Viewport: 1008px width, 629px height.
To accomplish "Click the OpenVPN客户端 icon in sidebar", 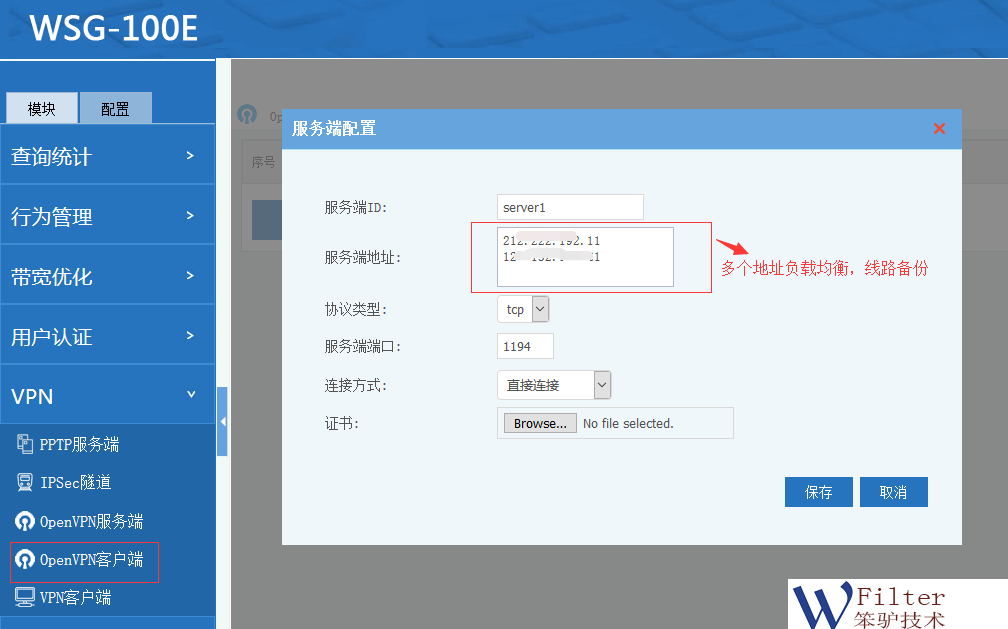I will pyautogui.click(x=25, y=560).
